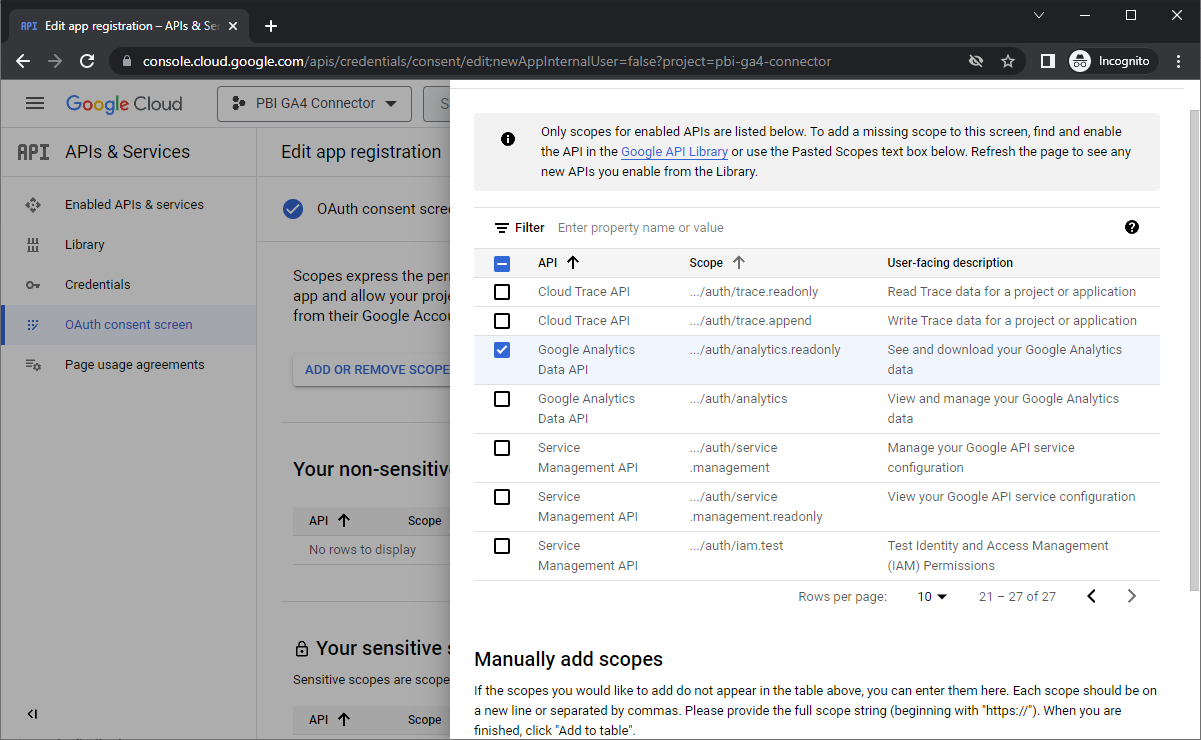Uncheck the analytics.readonly scope checkbox
This screenshot has height=740, width=1201.
coord(502,350)
